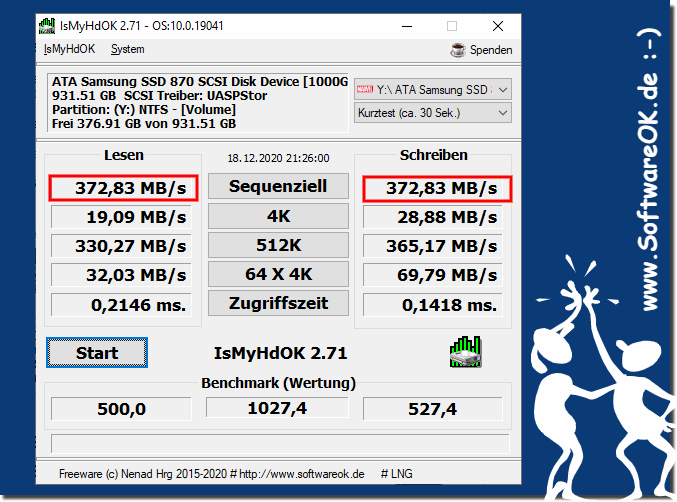Click the Schreiben column heading

pyautogui.click(x=433, y=155)
